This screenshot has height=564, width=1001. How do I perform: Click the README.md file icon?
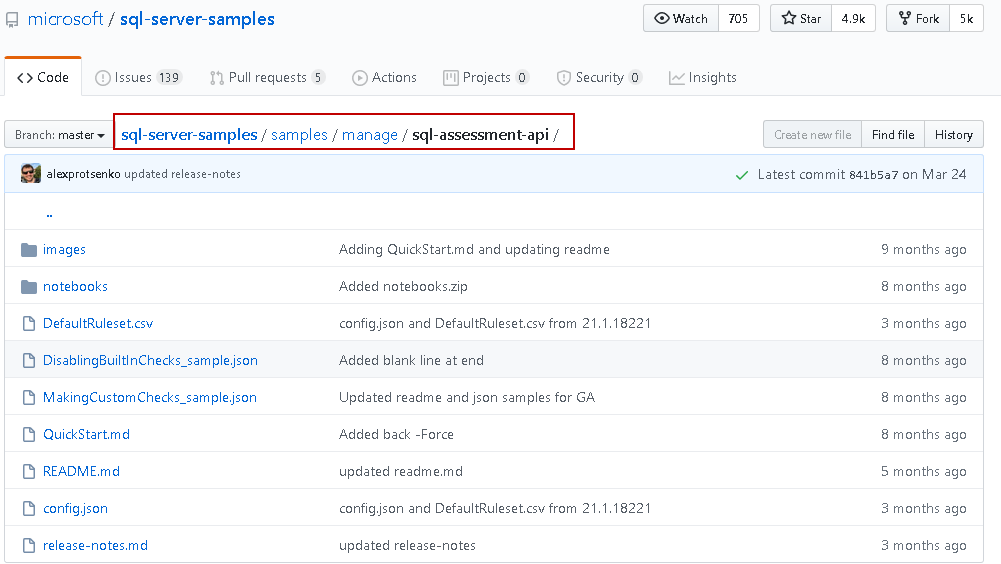point(28,471)
